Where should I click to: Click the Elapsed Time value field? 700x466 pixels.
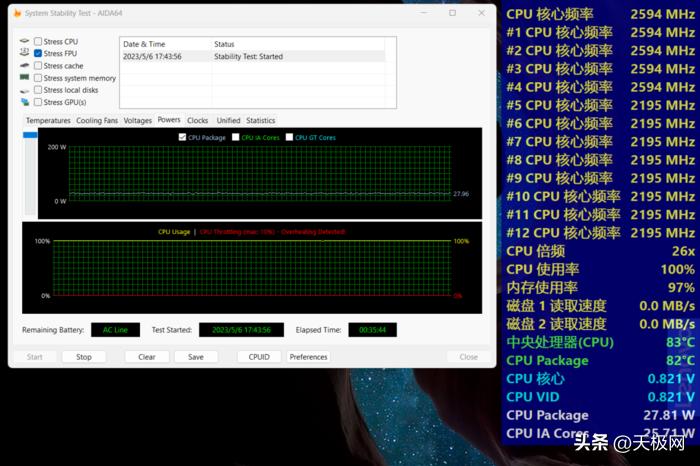372,330
